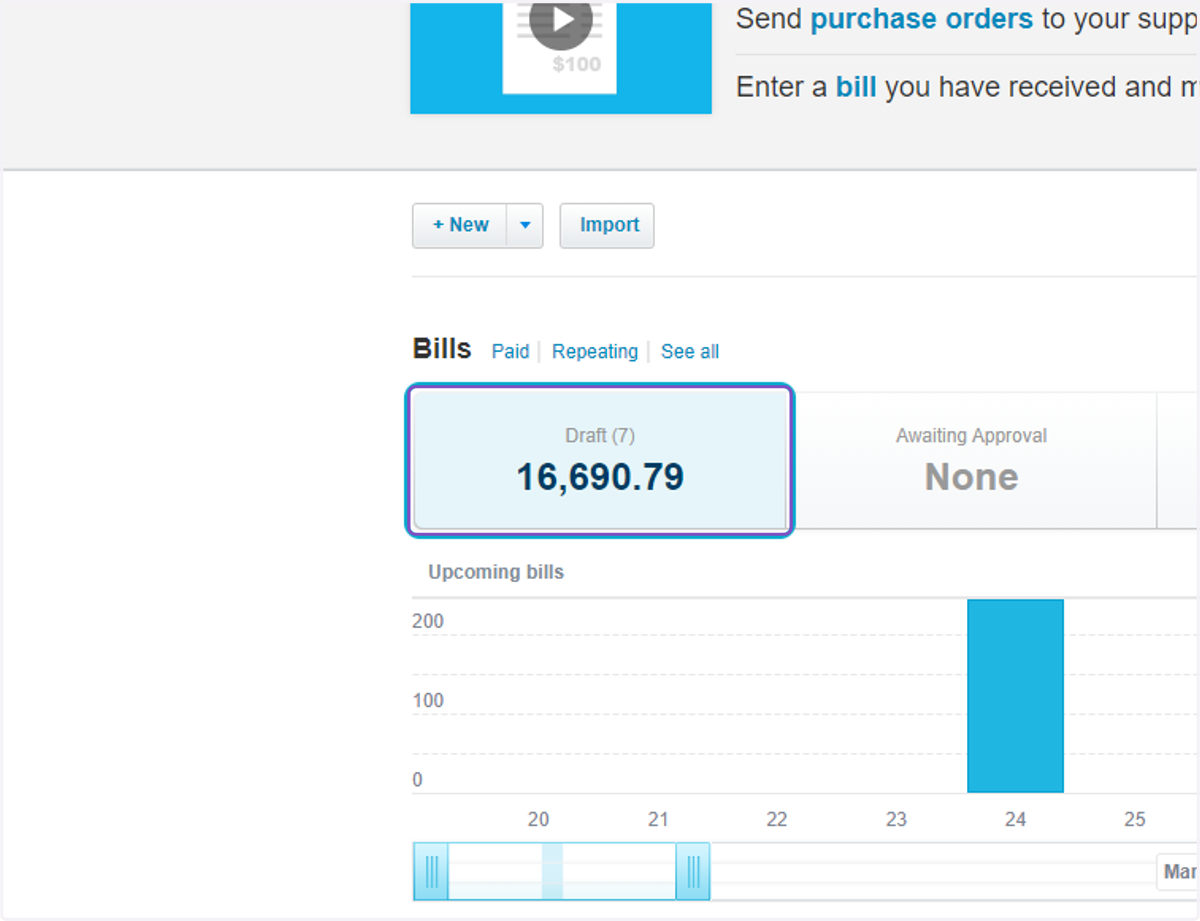The width and height of the screenshot is (1200, 921).
Task: Click the Import button
Action: tap(607, 225)
